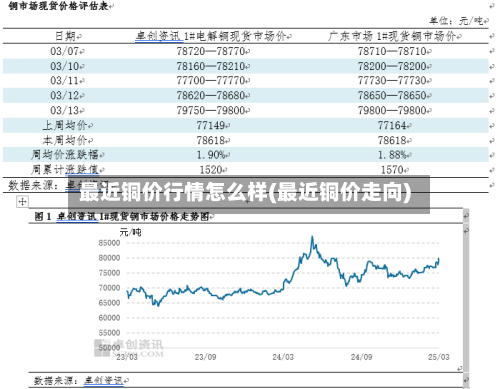Click the Guangdong price cell 78650—78650

click(x=392, y=96)
